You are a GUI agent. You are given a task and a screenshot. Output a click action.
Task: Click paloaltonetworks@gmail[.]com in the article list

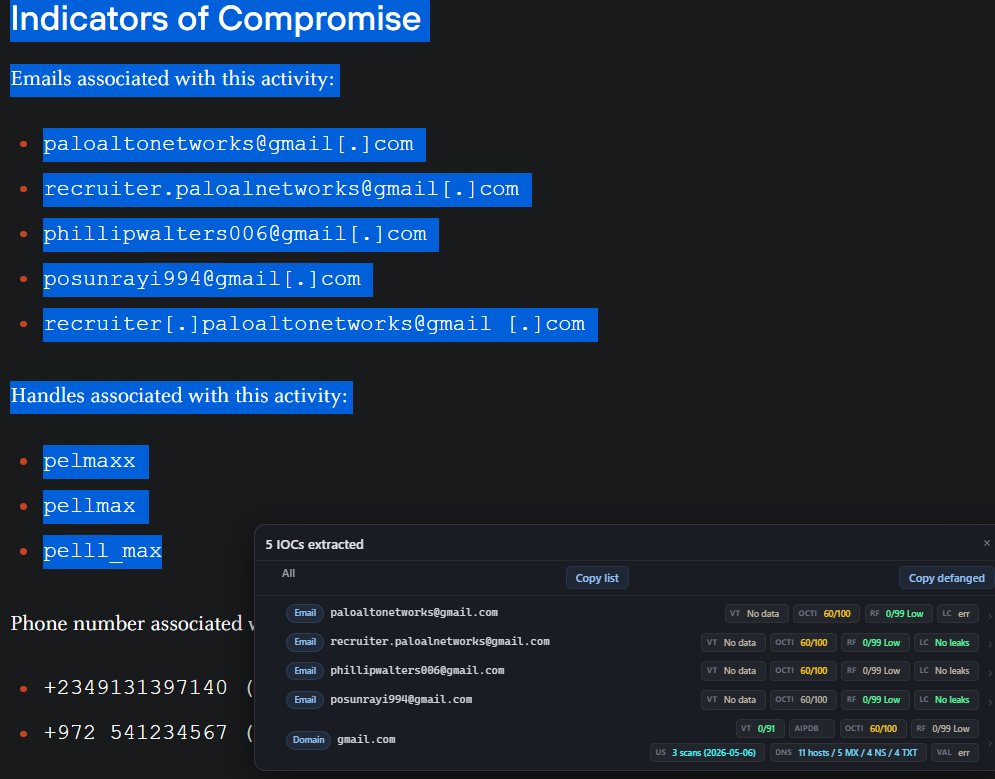[228, 144]
